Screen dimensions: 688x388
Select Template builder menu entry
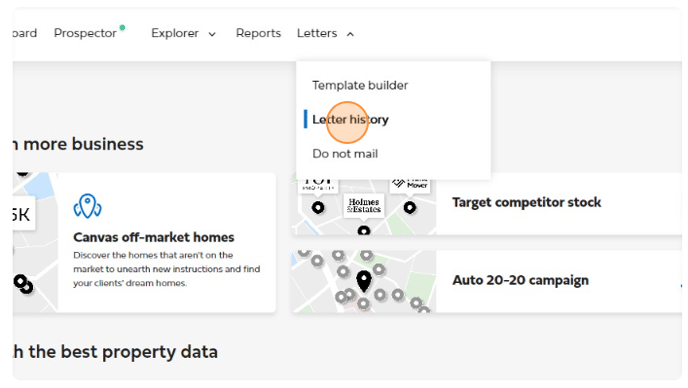(360, 85)
